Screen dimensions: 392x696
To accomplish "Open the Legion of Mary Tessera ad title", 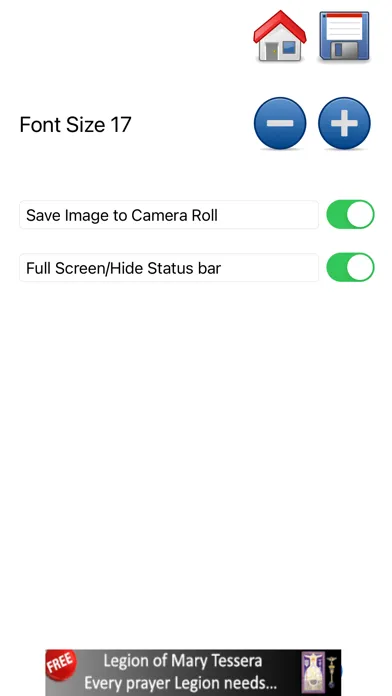I will 182,661.
